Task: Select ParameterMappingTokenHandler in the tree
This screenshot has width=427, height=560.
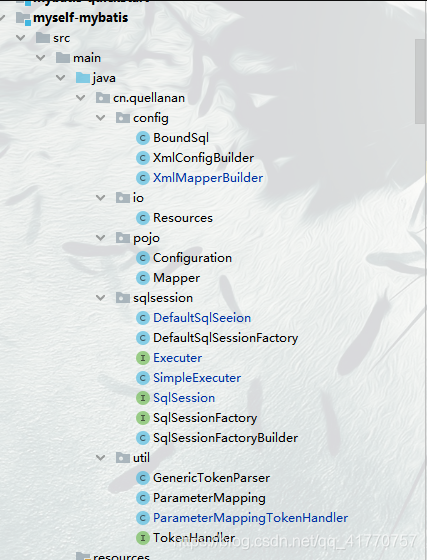Action: (250, 518)
